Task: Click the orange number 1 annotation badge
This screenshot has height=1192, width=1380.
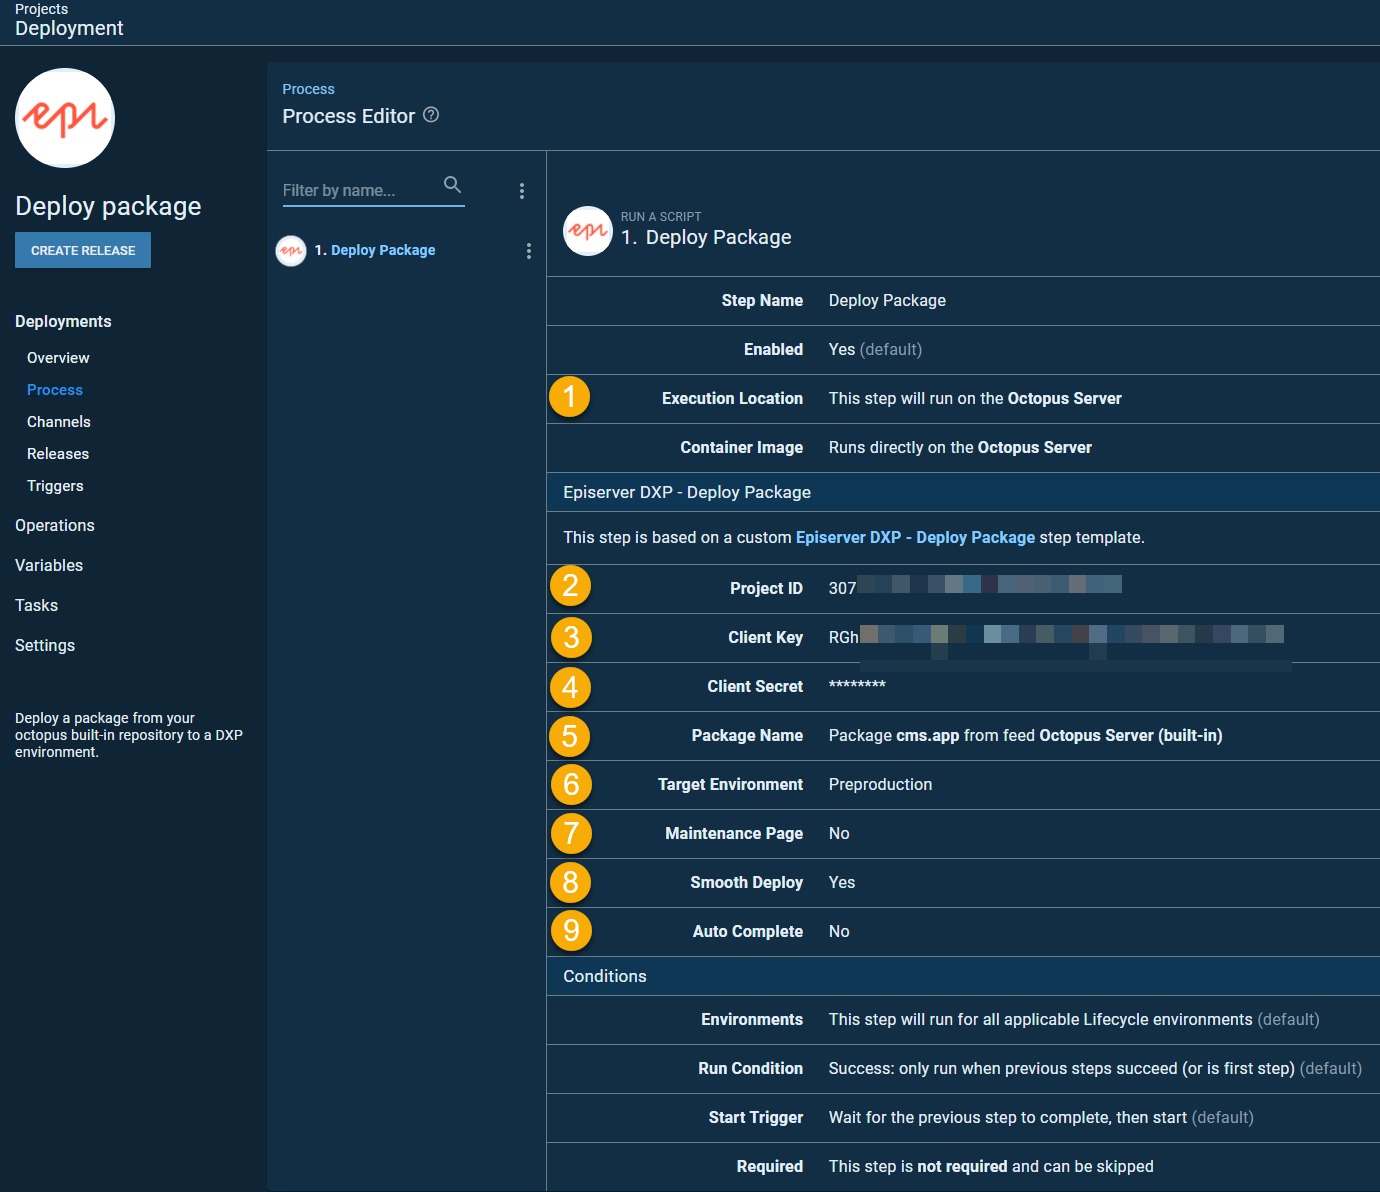Action: click(x=570, y=397)
